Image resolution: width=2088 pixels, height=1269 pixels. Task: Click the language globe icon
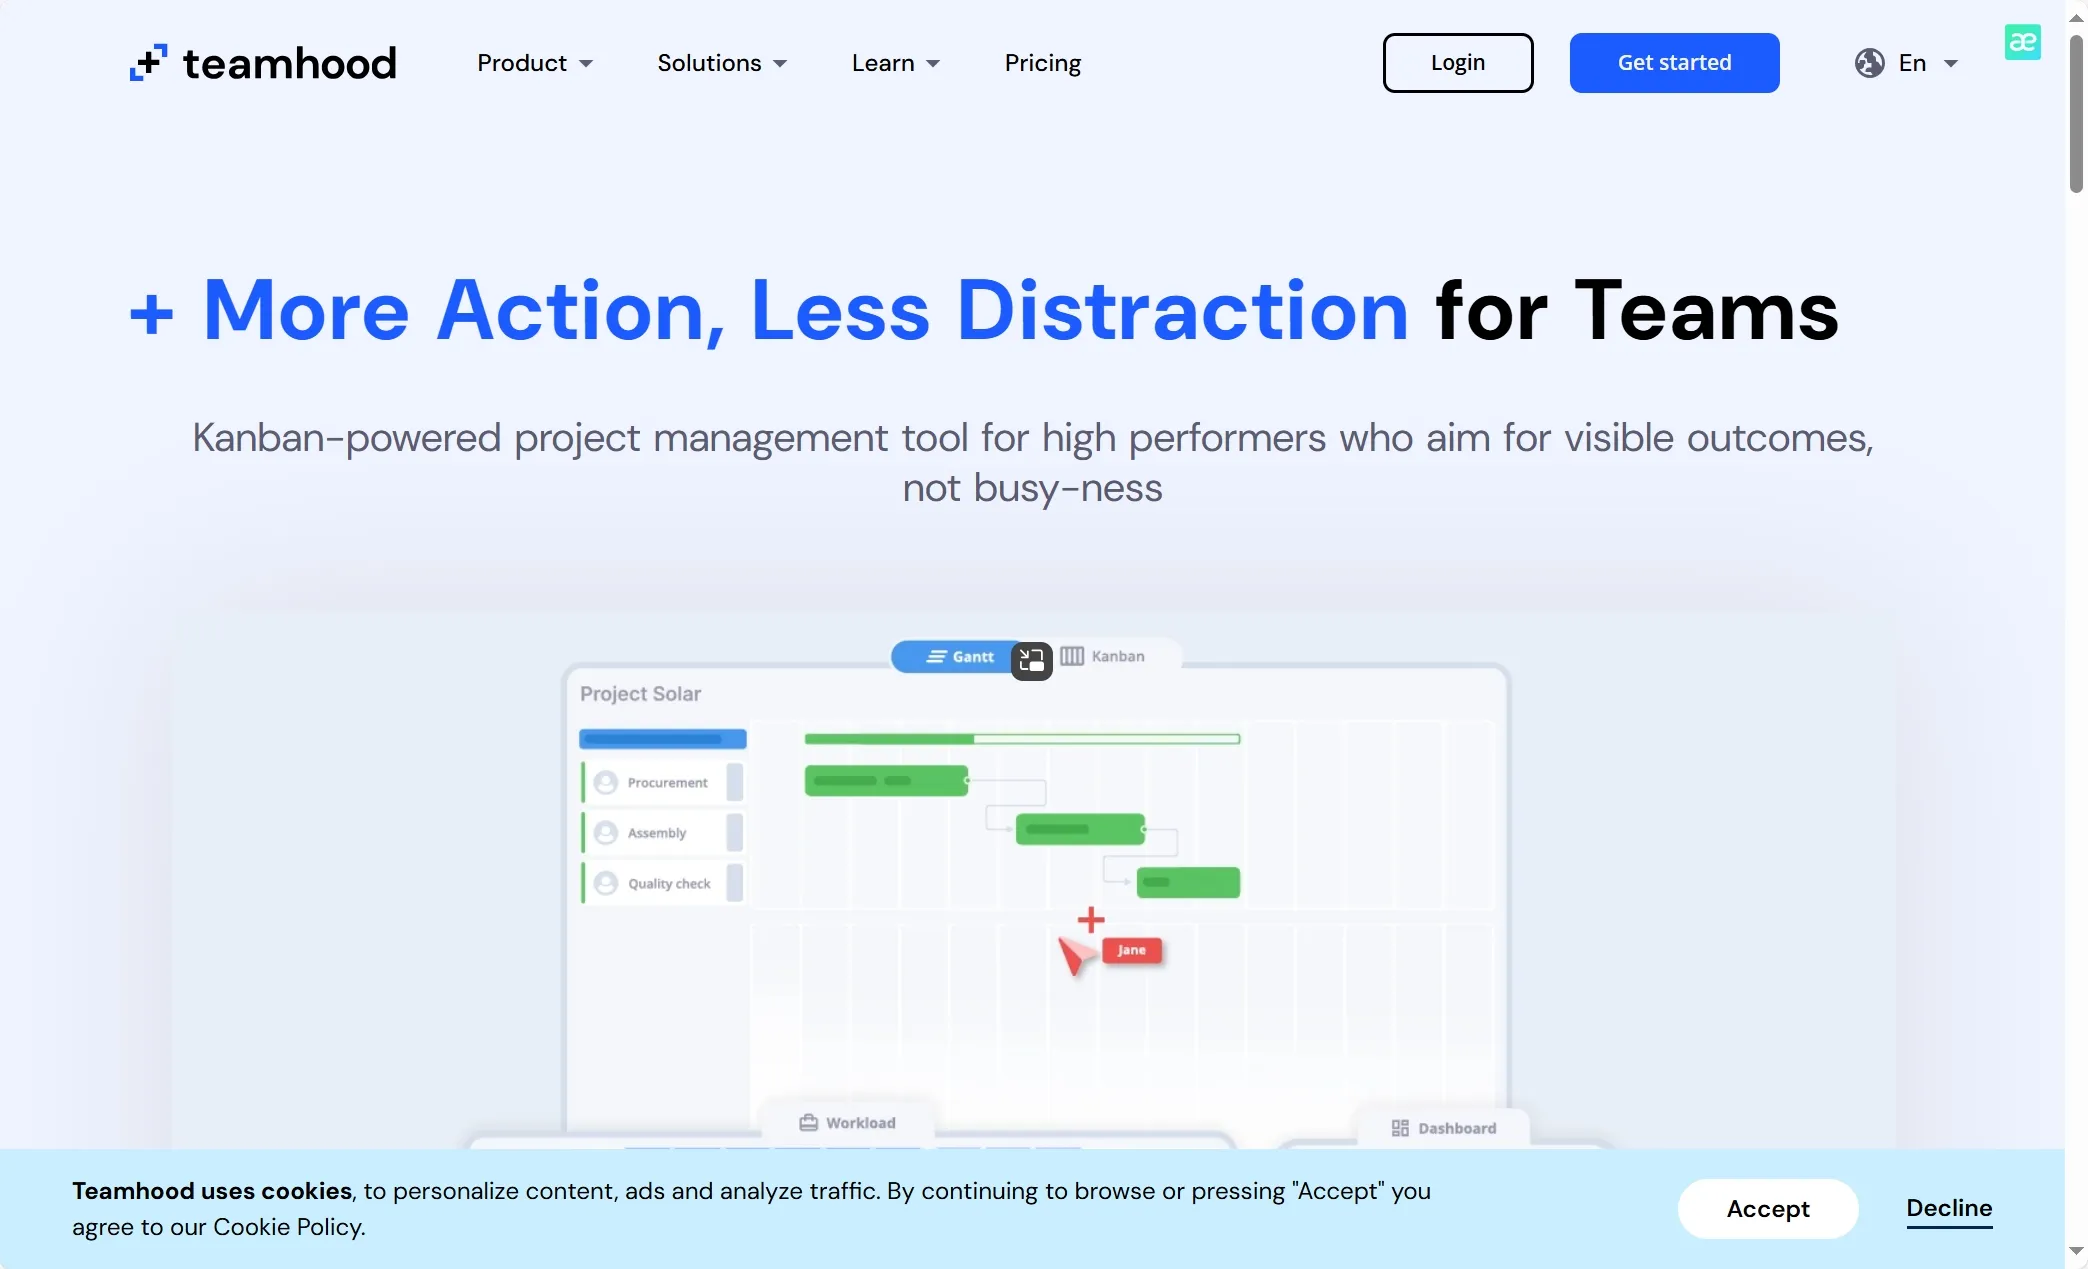click(1869, 63)
